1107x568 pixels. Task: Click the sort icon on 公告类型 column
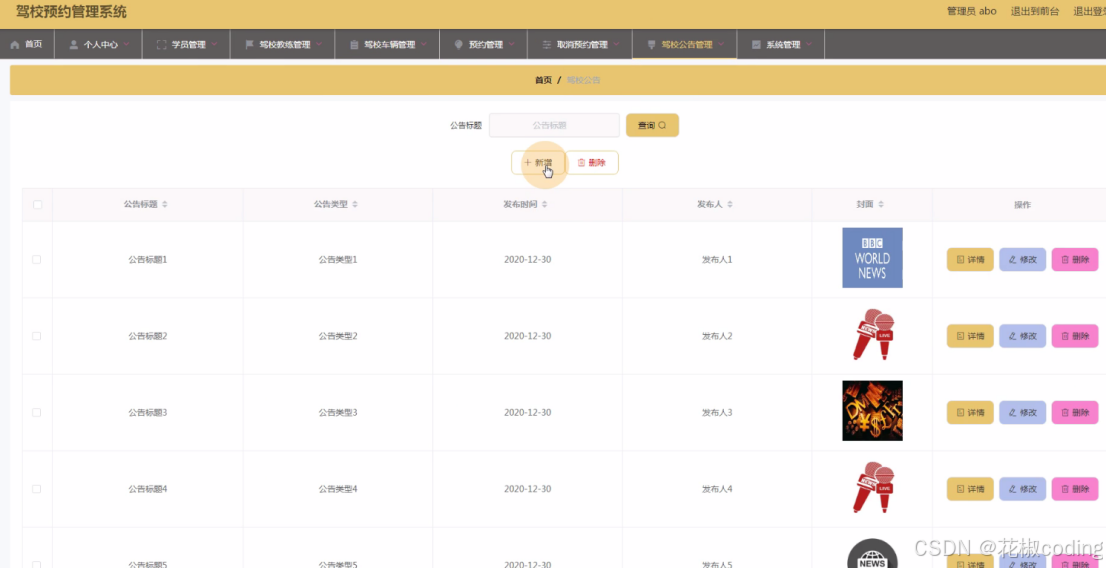pos(355,204)
